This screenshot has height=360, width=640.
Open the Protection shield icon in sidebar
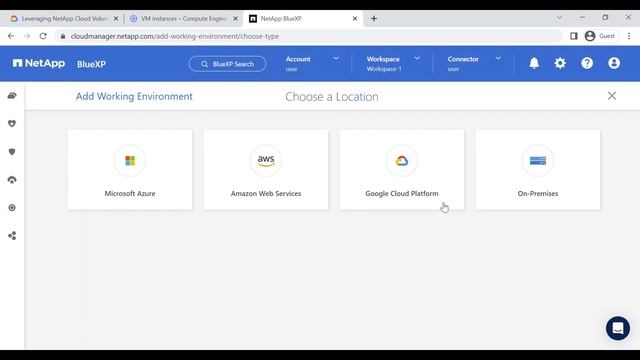pyautogui.click(x=12, y=152)
